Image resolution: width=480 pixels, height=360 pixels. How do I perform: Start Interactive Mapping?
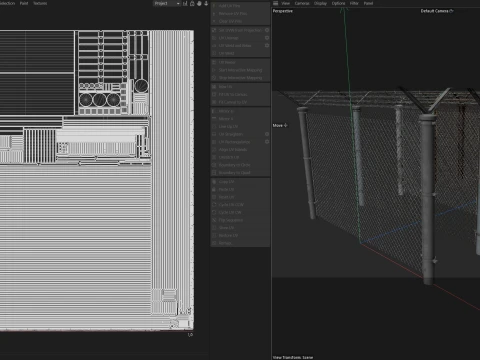(x=240, y=70)
